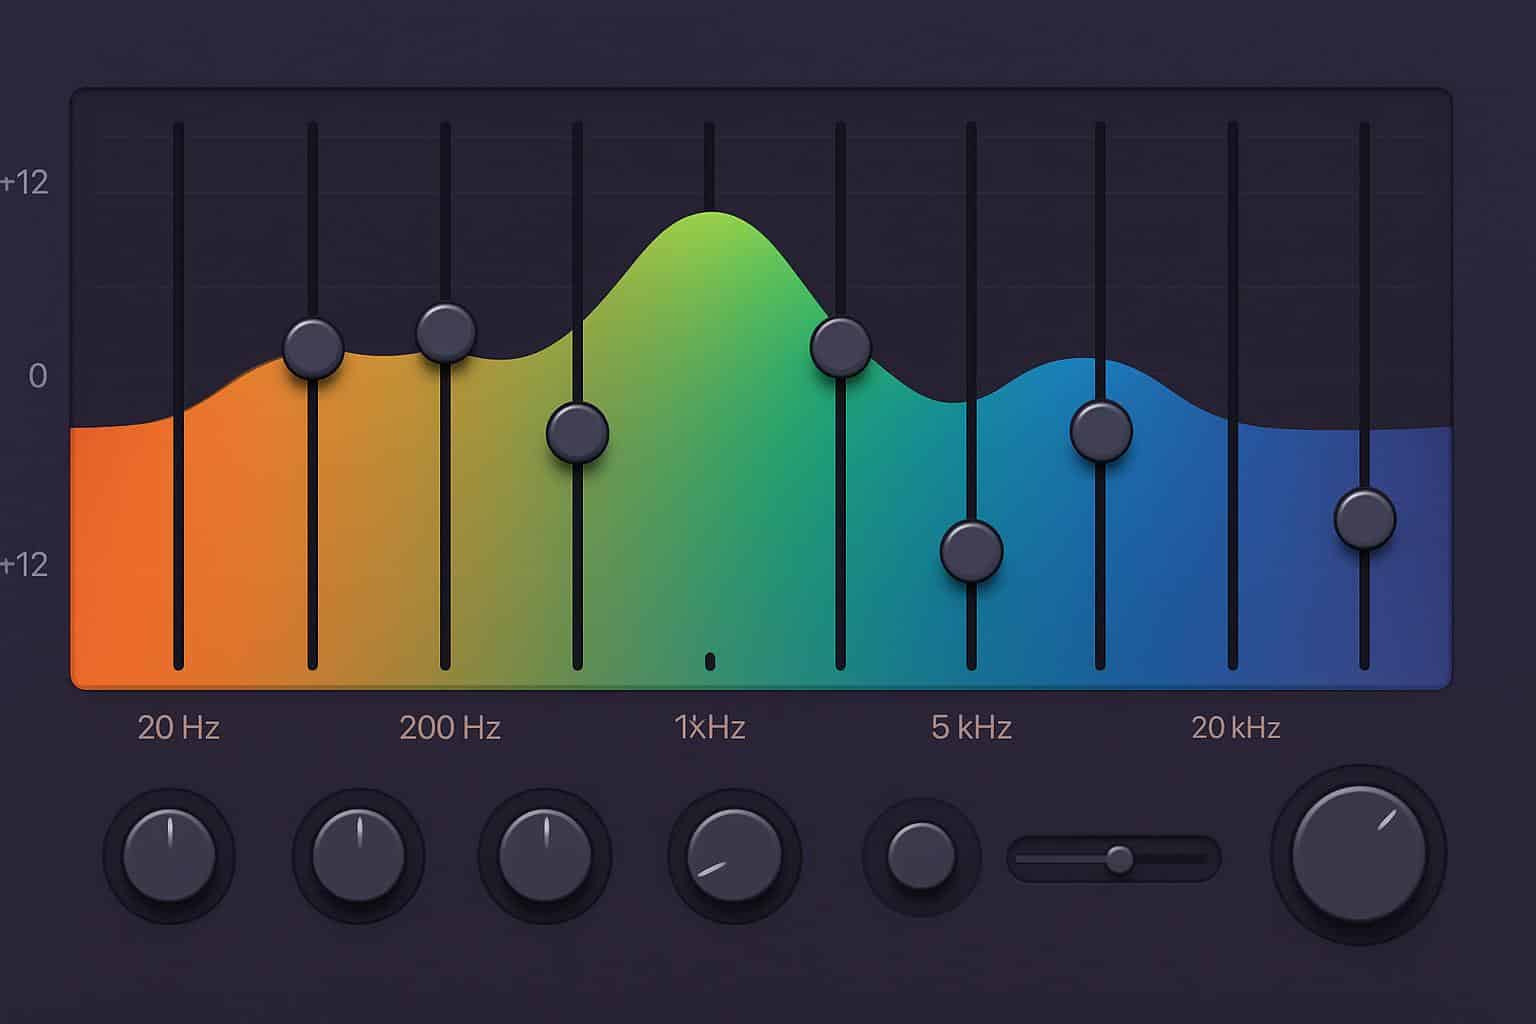This screenshot has width=1536, height=1024.
Task: Click the second small rotary knob from the left
Action: click(x=358, y=856)
